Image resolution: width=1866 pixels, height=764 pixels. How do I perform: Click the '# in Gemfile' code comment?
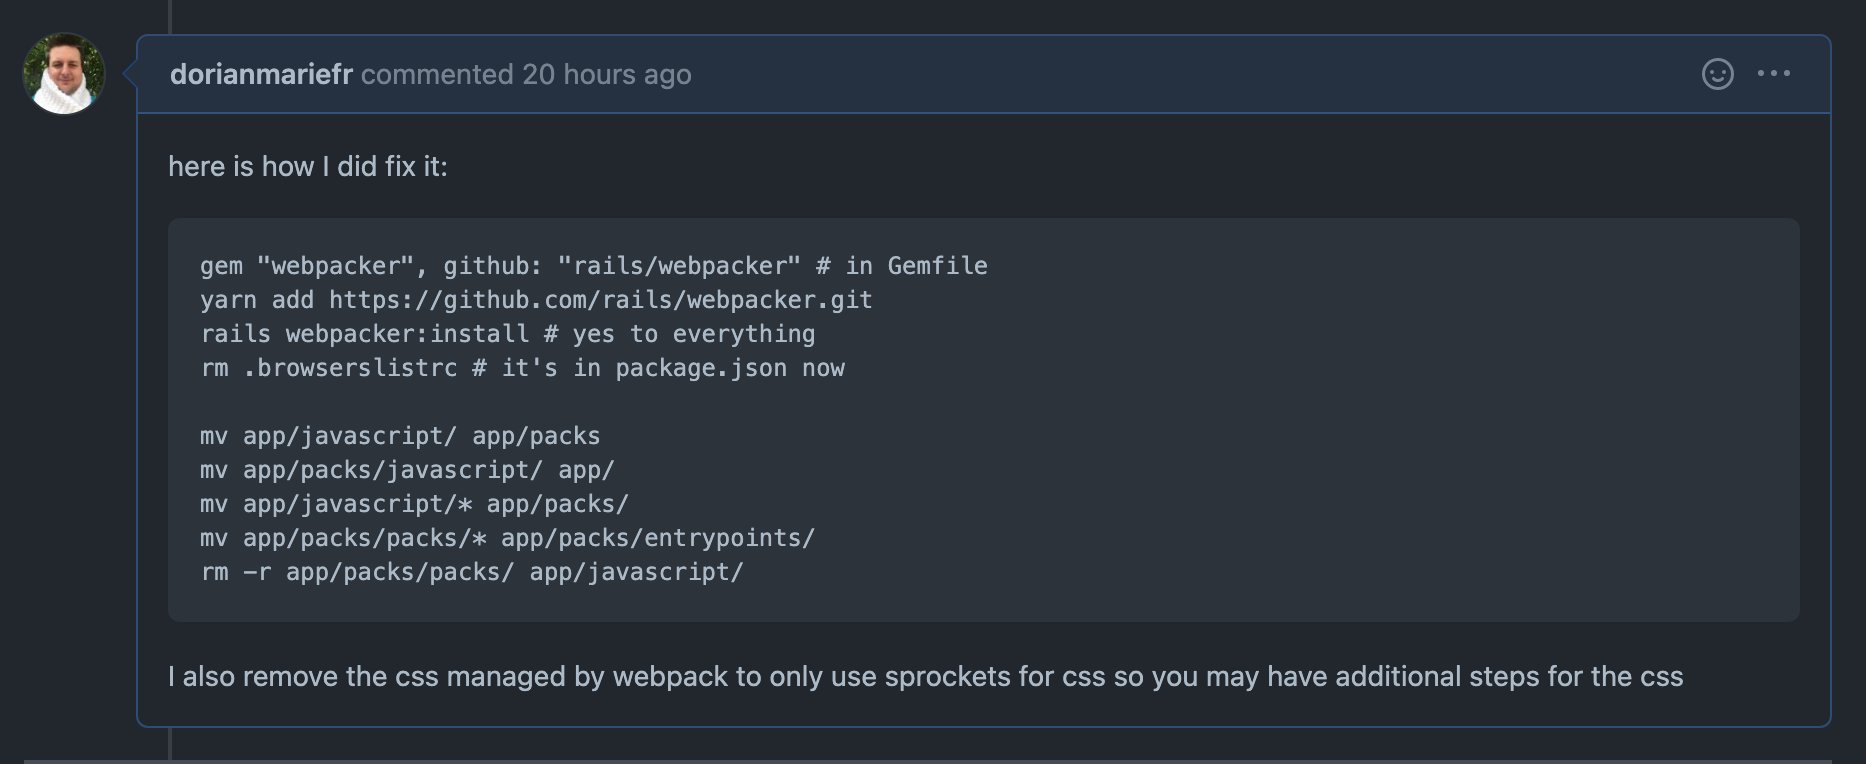point(902,266)
